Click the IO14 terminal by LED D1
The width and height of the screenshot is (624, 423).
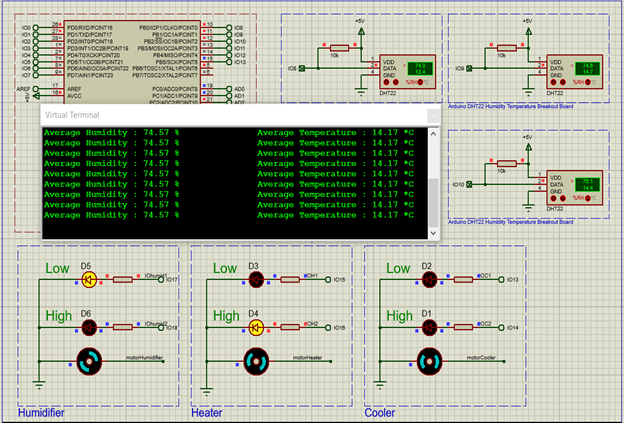coord(501,327)
